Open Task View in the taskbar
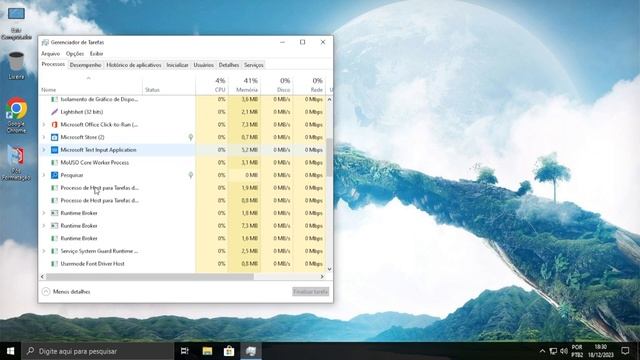The width and height of the screenshot is (640, 360). pyautogui.click(x=184, y=351)
